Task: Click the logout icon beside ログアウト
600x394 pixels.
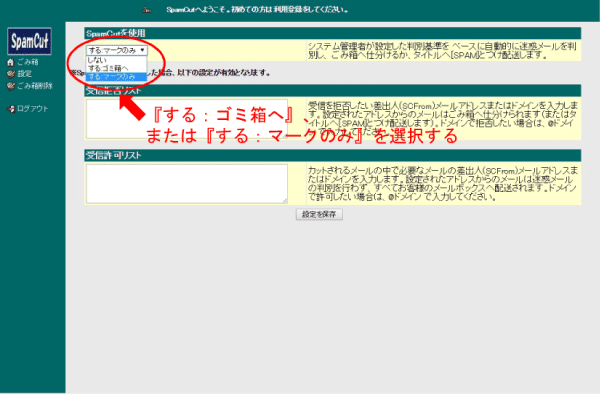Action: click(x=11, y=109)
